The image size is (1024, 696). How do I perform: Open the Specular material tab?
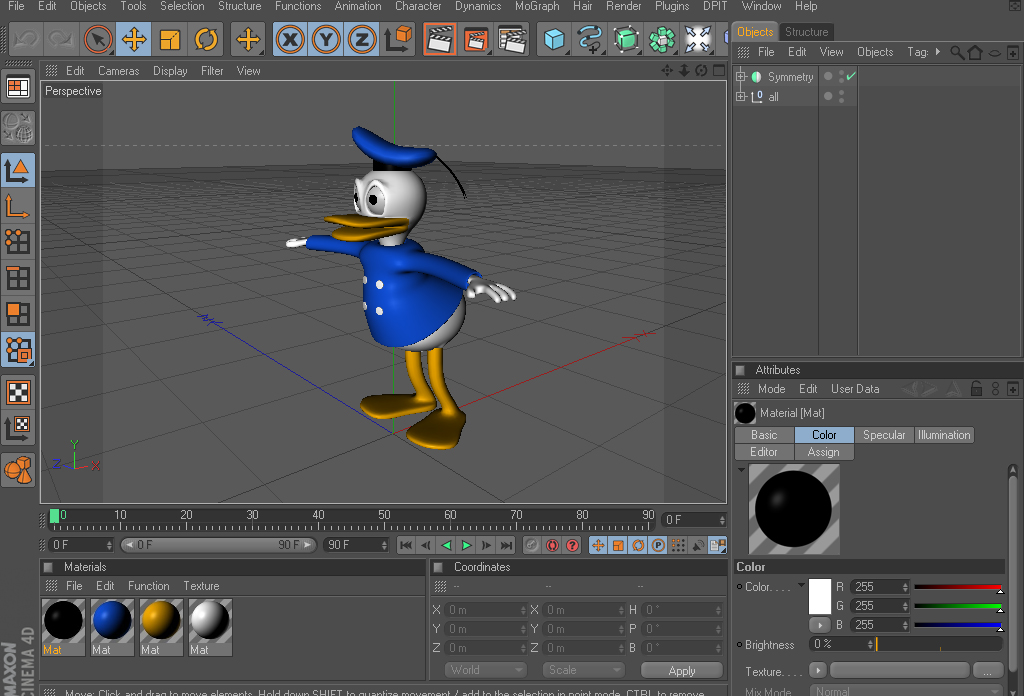click(884, 435)
